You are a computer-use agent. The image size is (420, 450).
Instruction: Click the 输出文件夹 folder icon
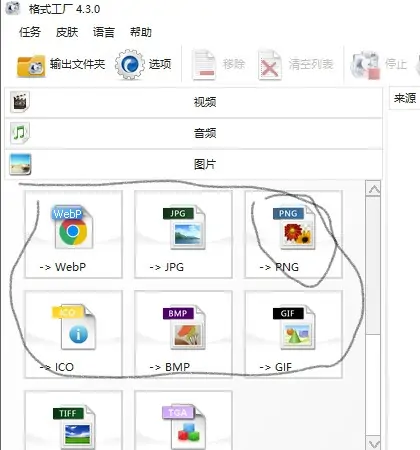click(x=31, y=66)
